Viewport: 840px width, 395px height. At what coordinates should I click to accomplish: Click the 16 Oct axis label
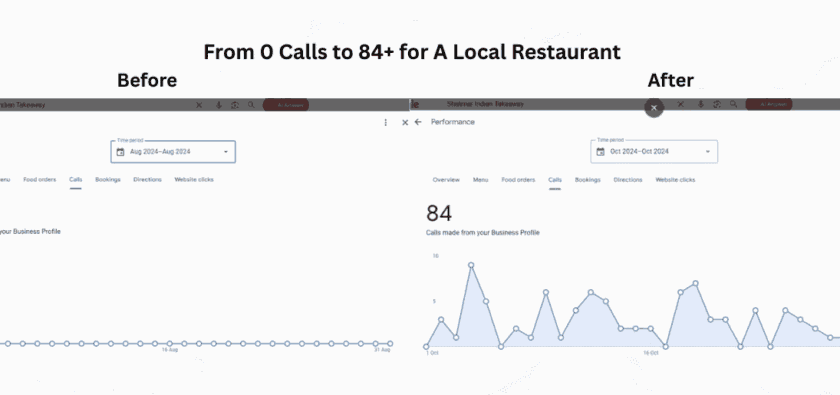click(651, 353)
